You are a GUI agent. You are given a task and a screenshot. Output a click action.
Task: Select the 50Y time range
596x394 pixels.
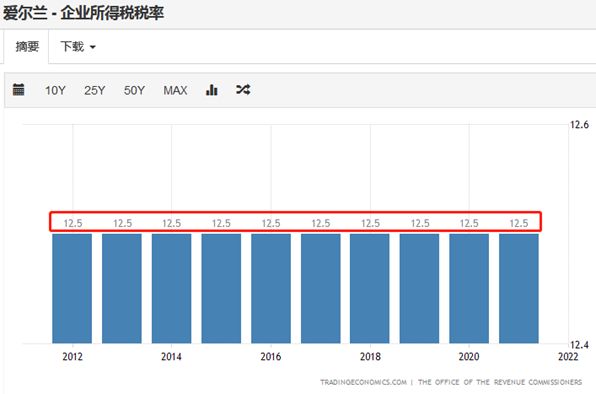134,90
